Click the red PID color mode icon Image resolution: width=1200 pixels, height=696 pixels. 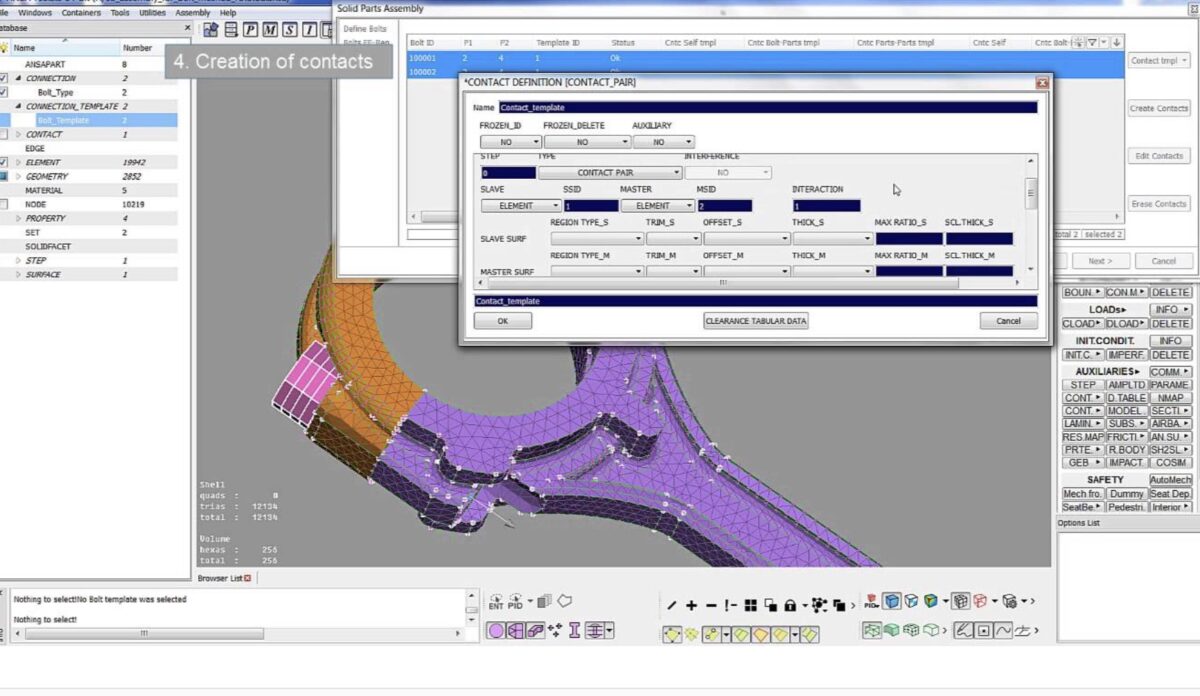point(871,602)
